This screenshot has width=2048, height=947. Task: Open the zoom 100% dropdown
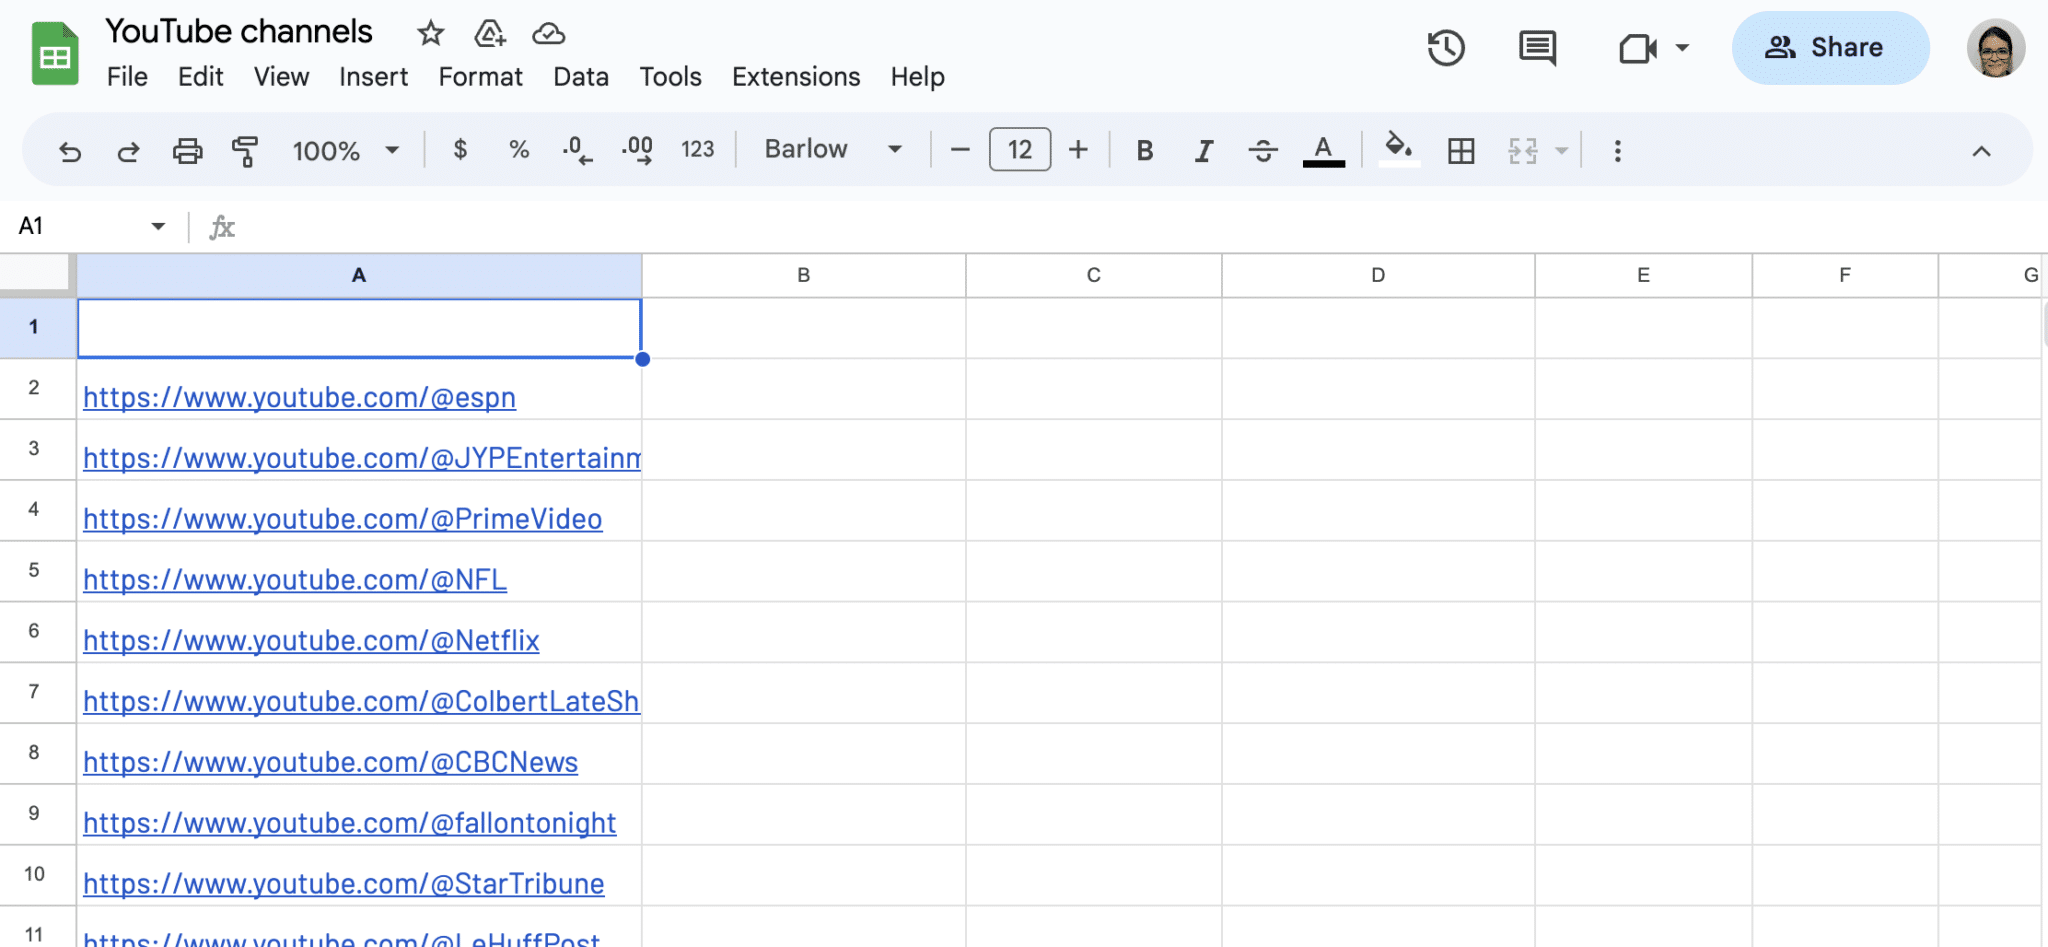click(x=345, y=151)
